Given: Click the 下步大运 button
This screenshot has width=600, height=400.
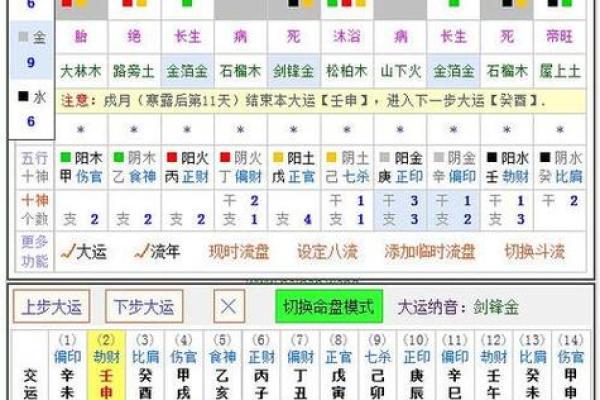Looking at the screenshot, I should point(145,307).
